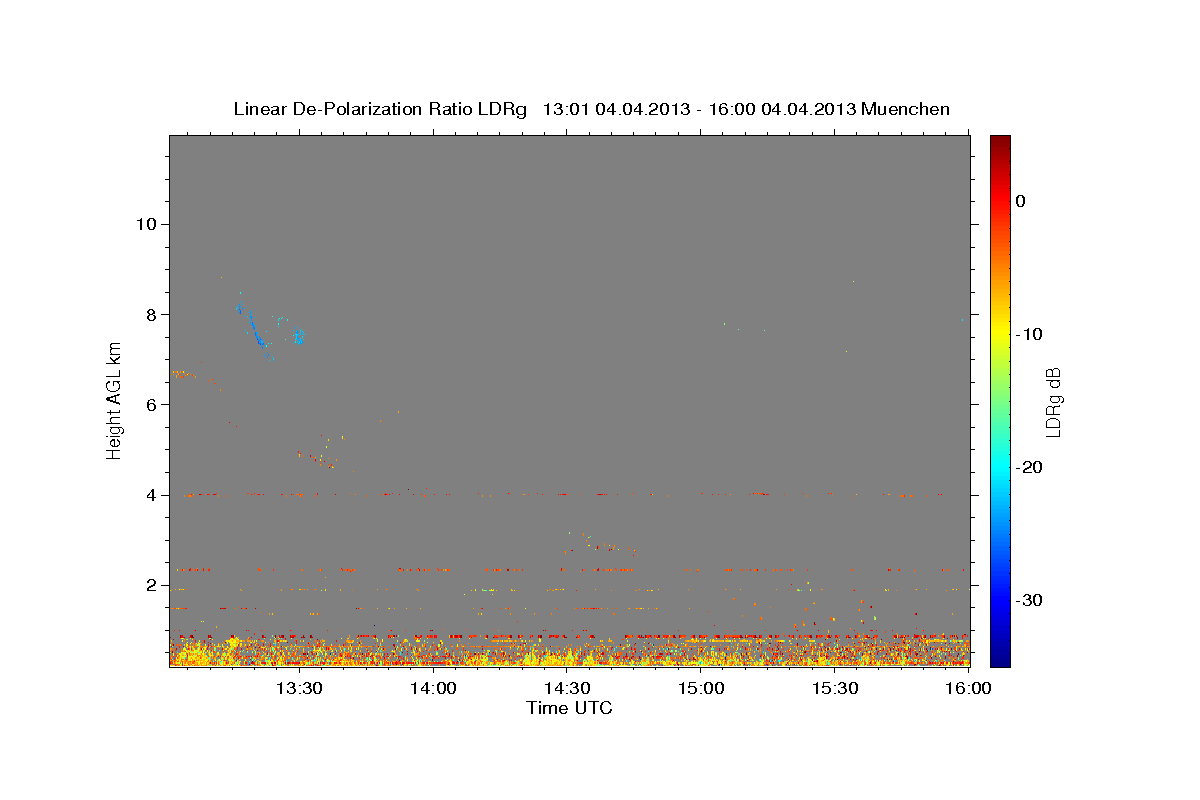The height and width of the screenshot is (800, 1200).
Task: Click the plot title 'Linear De-Polarization Ratio LDRg'
Action: pos(379,109)
